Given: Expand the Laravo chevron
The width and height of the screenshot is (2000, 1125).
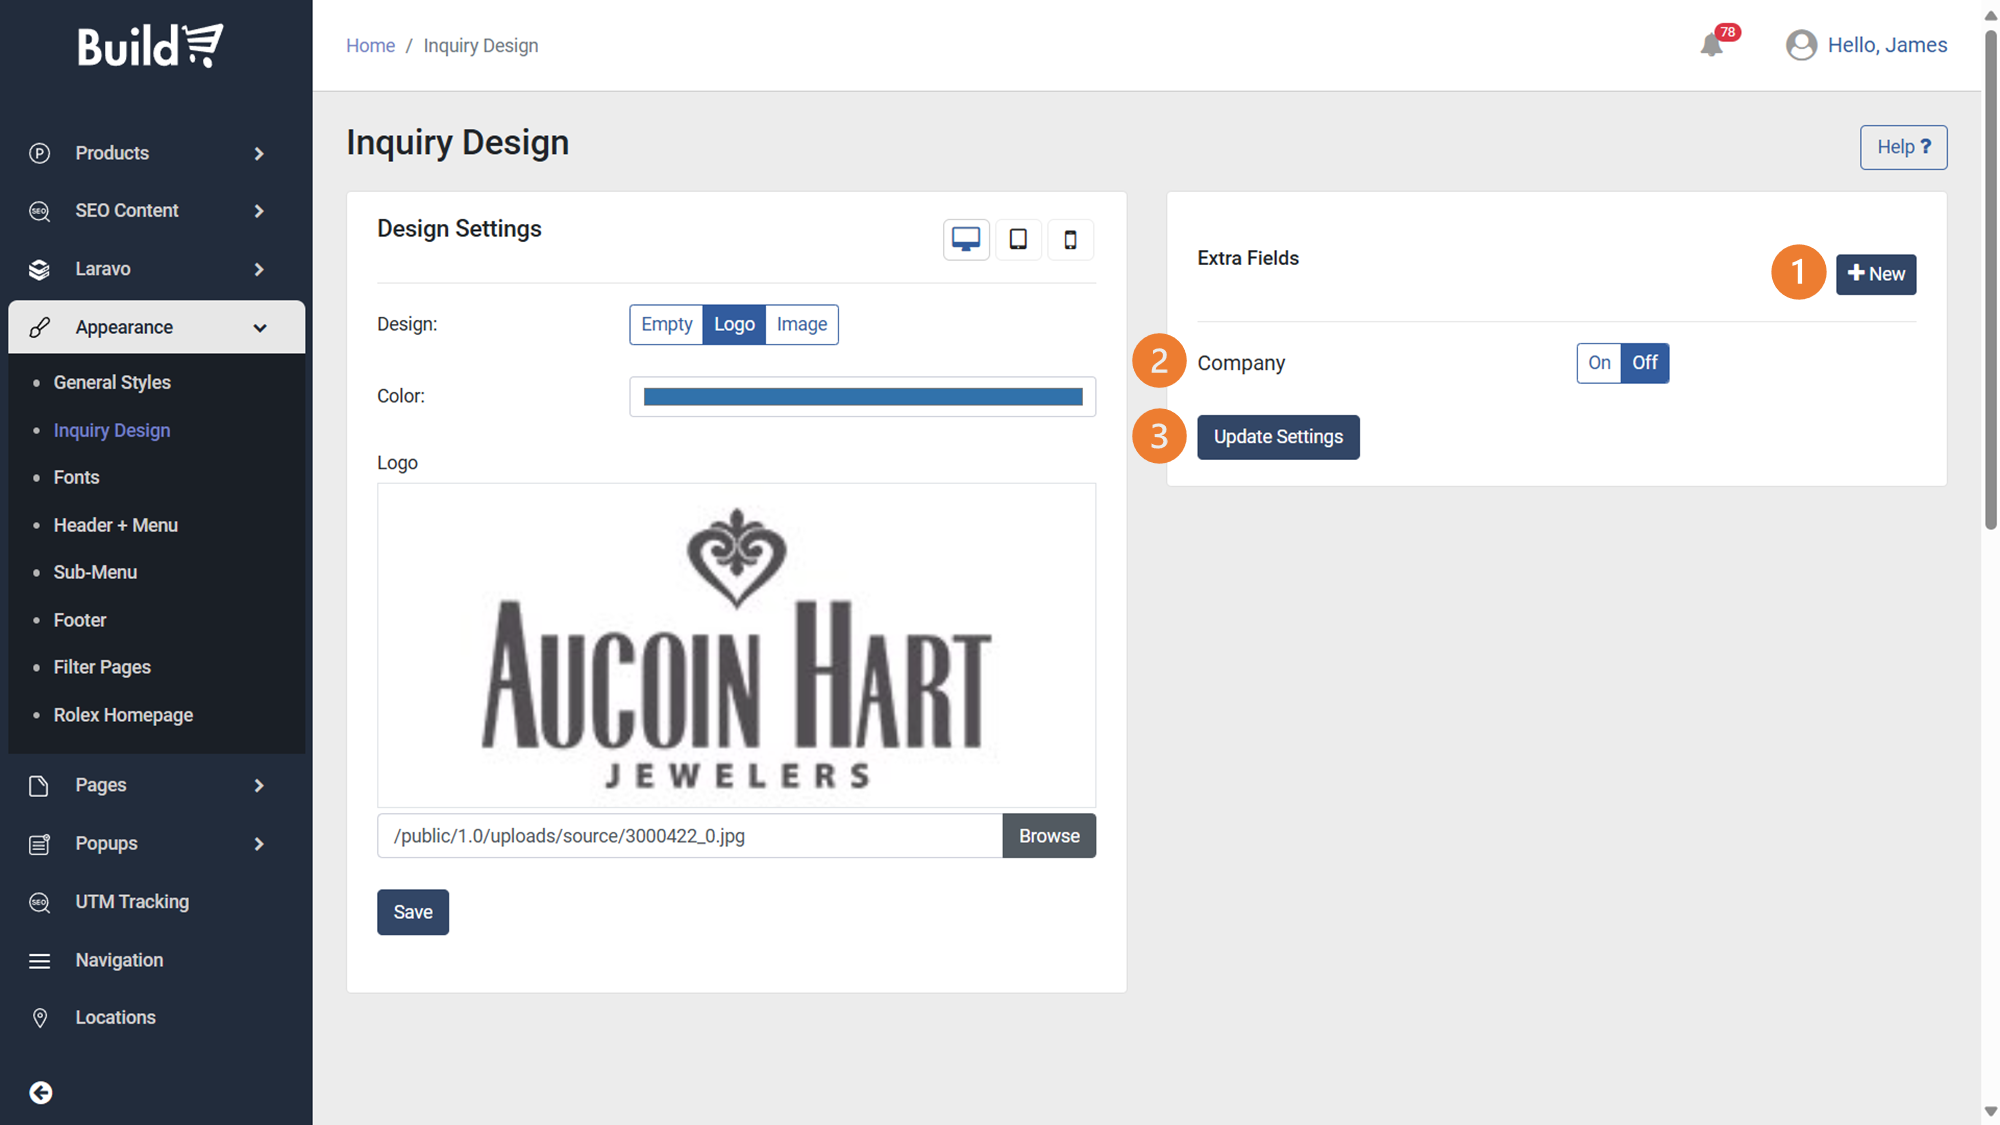Looking at the screenshot, I should point(259,270).
